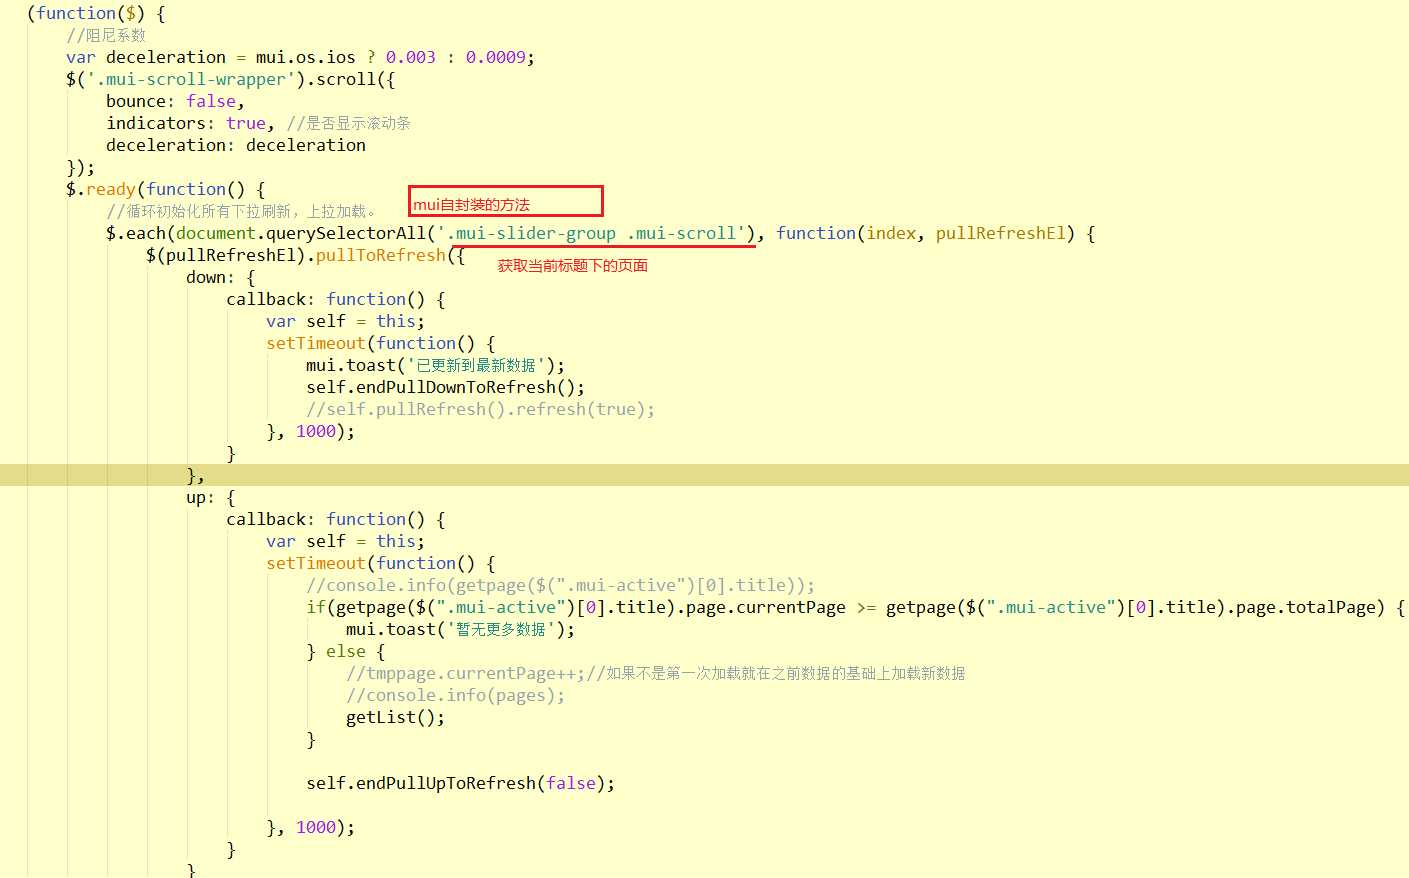Viewport: 1409px width, 878px height.
Task: Click the "up: {" key
Action: (x=211, y=497)
